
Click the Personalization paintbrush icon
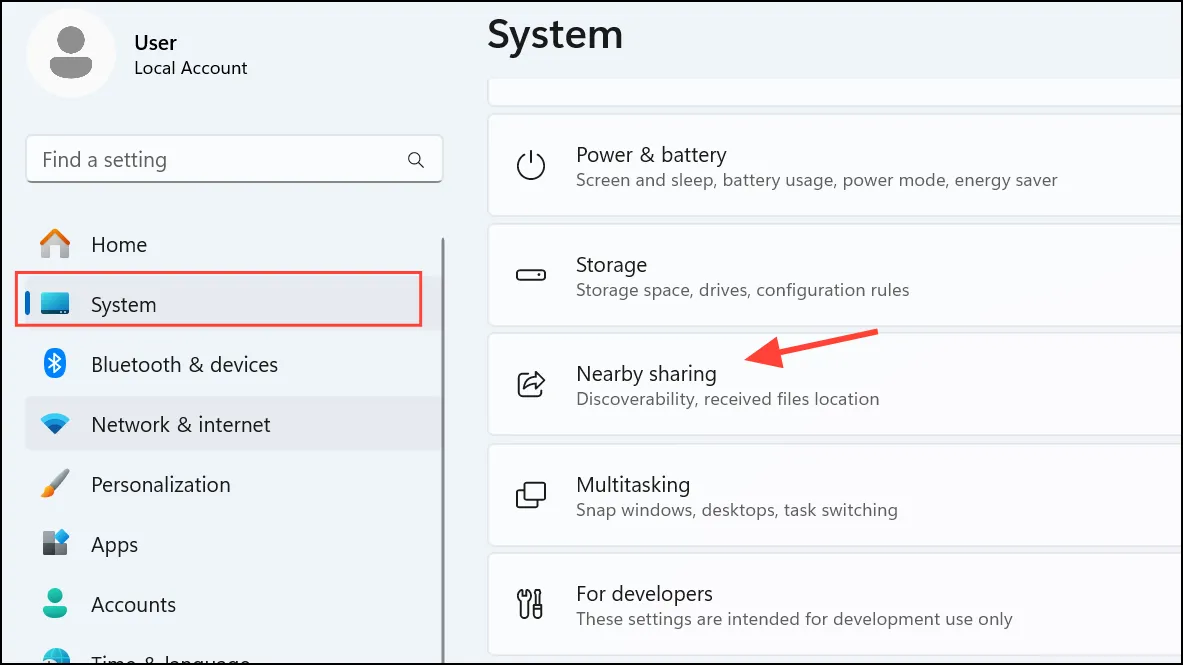point(55,484)
